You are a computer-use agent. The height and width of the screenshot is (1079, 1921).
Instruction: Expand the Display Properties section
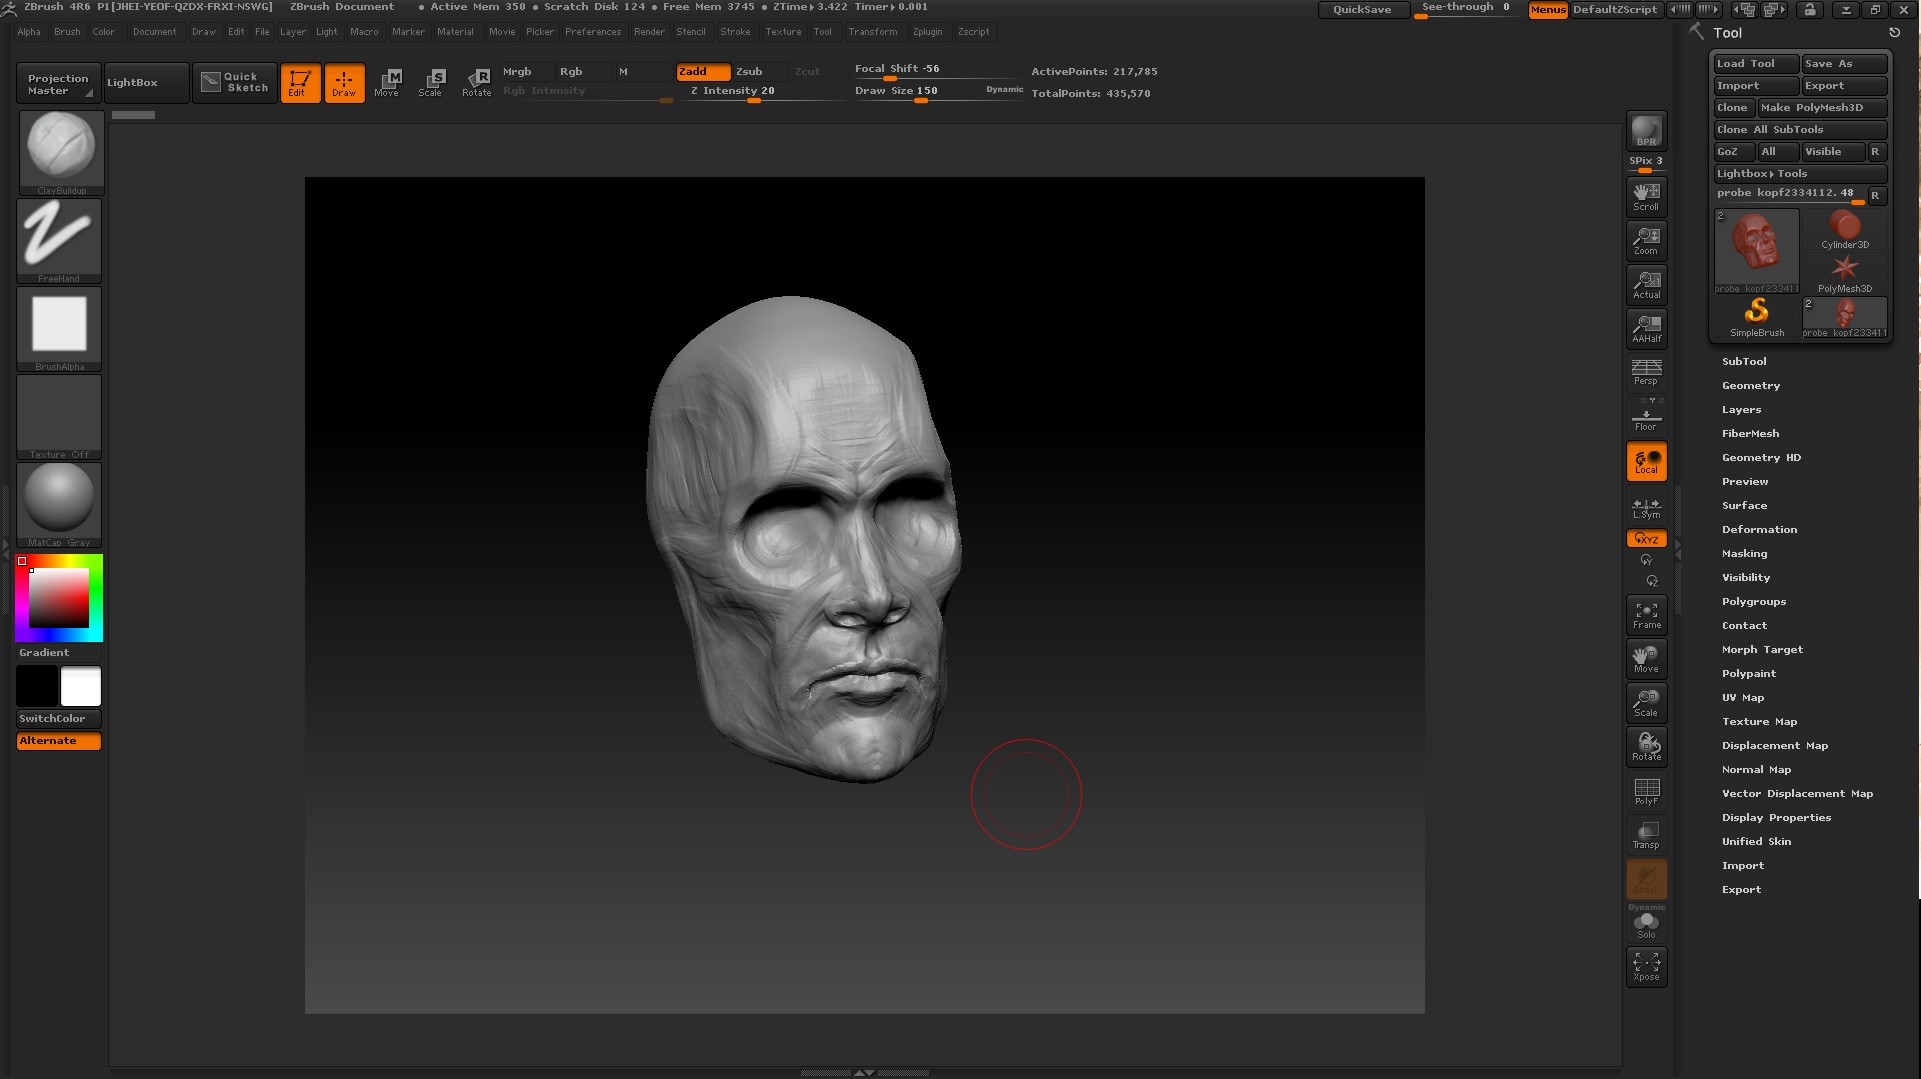[x=1776, y=818]
